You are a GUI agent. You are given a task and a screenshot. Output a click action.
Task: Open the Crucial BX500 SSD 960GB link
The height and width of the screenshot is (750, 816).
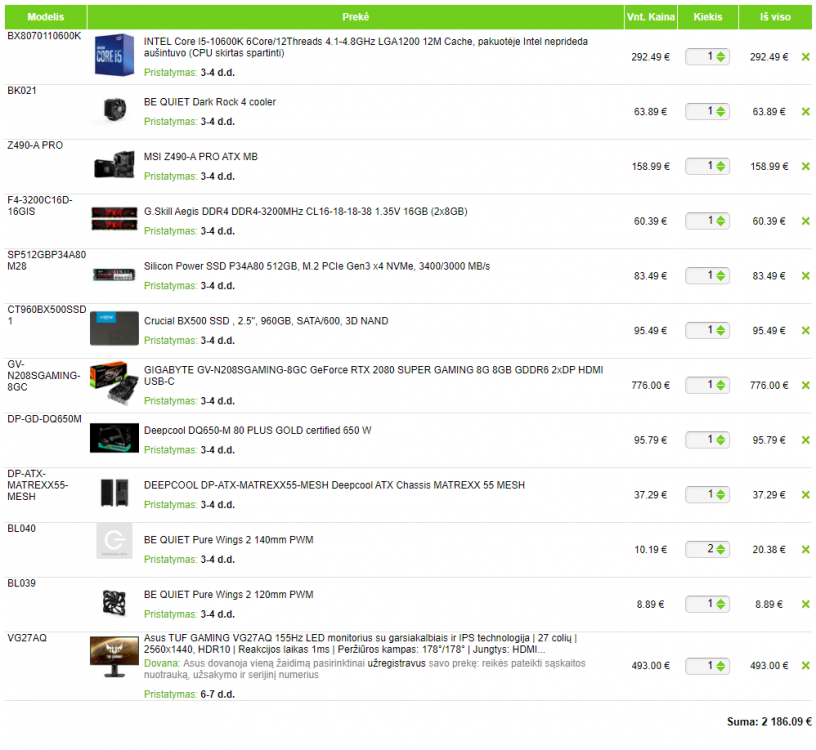click(x=266, y=321)
